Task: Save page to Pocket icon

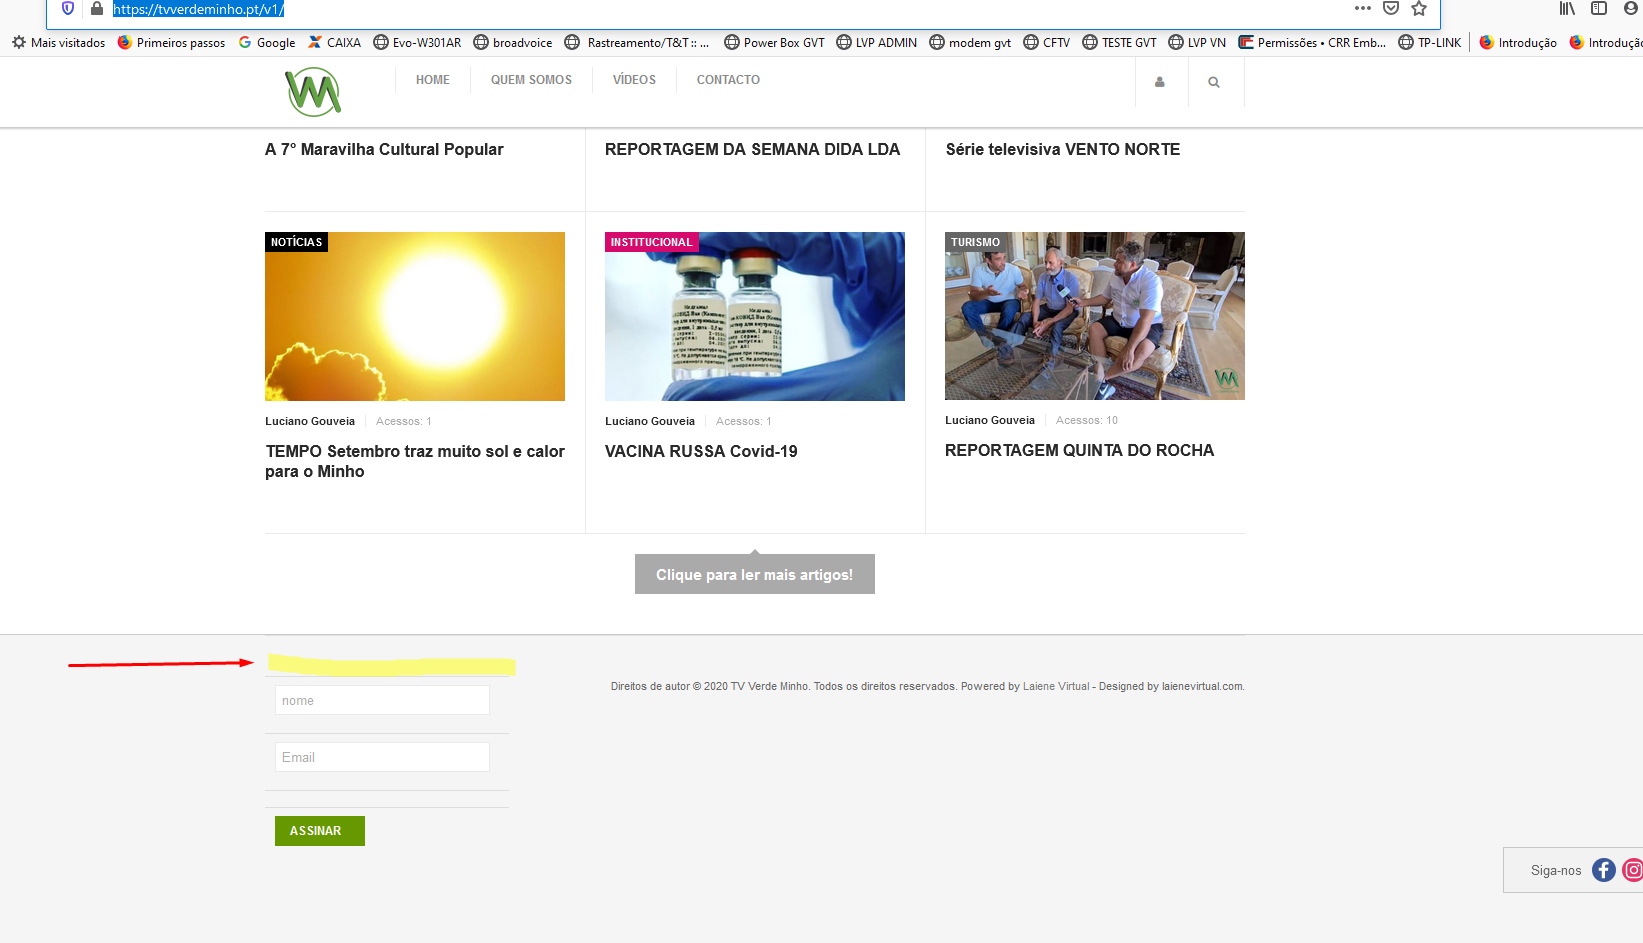Action: click(x=1391, y=8)
